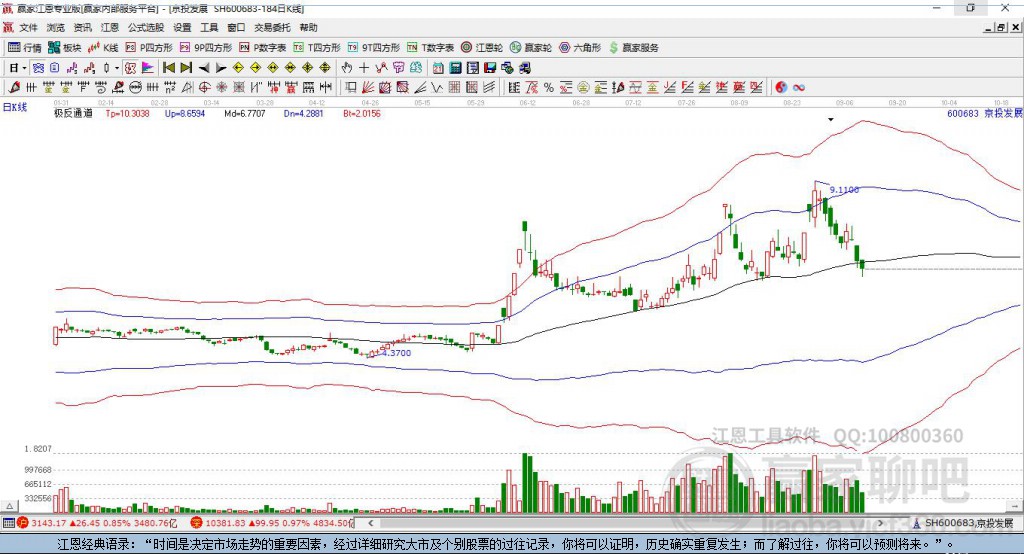Screen dimensions: 1024x554
Task: Select the crosshair plus cursor tool
Action: [x=364, y=68]
